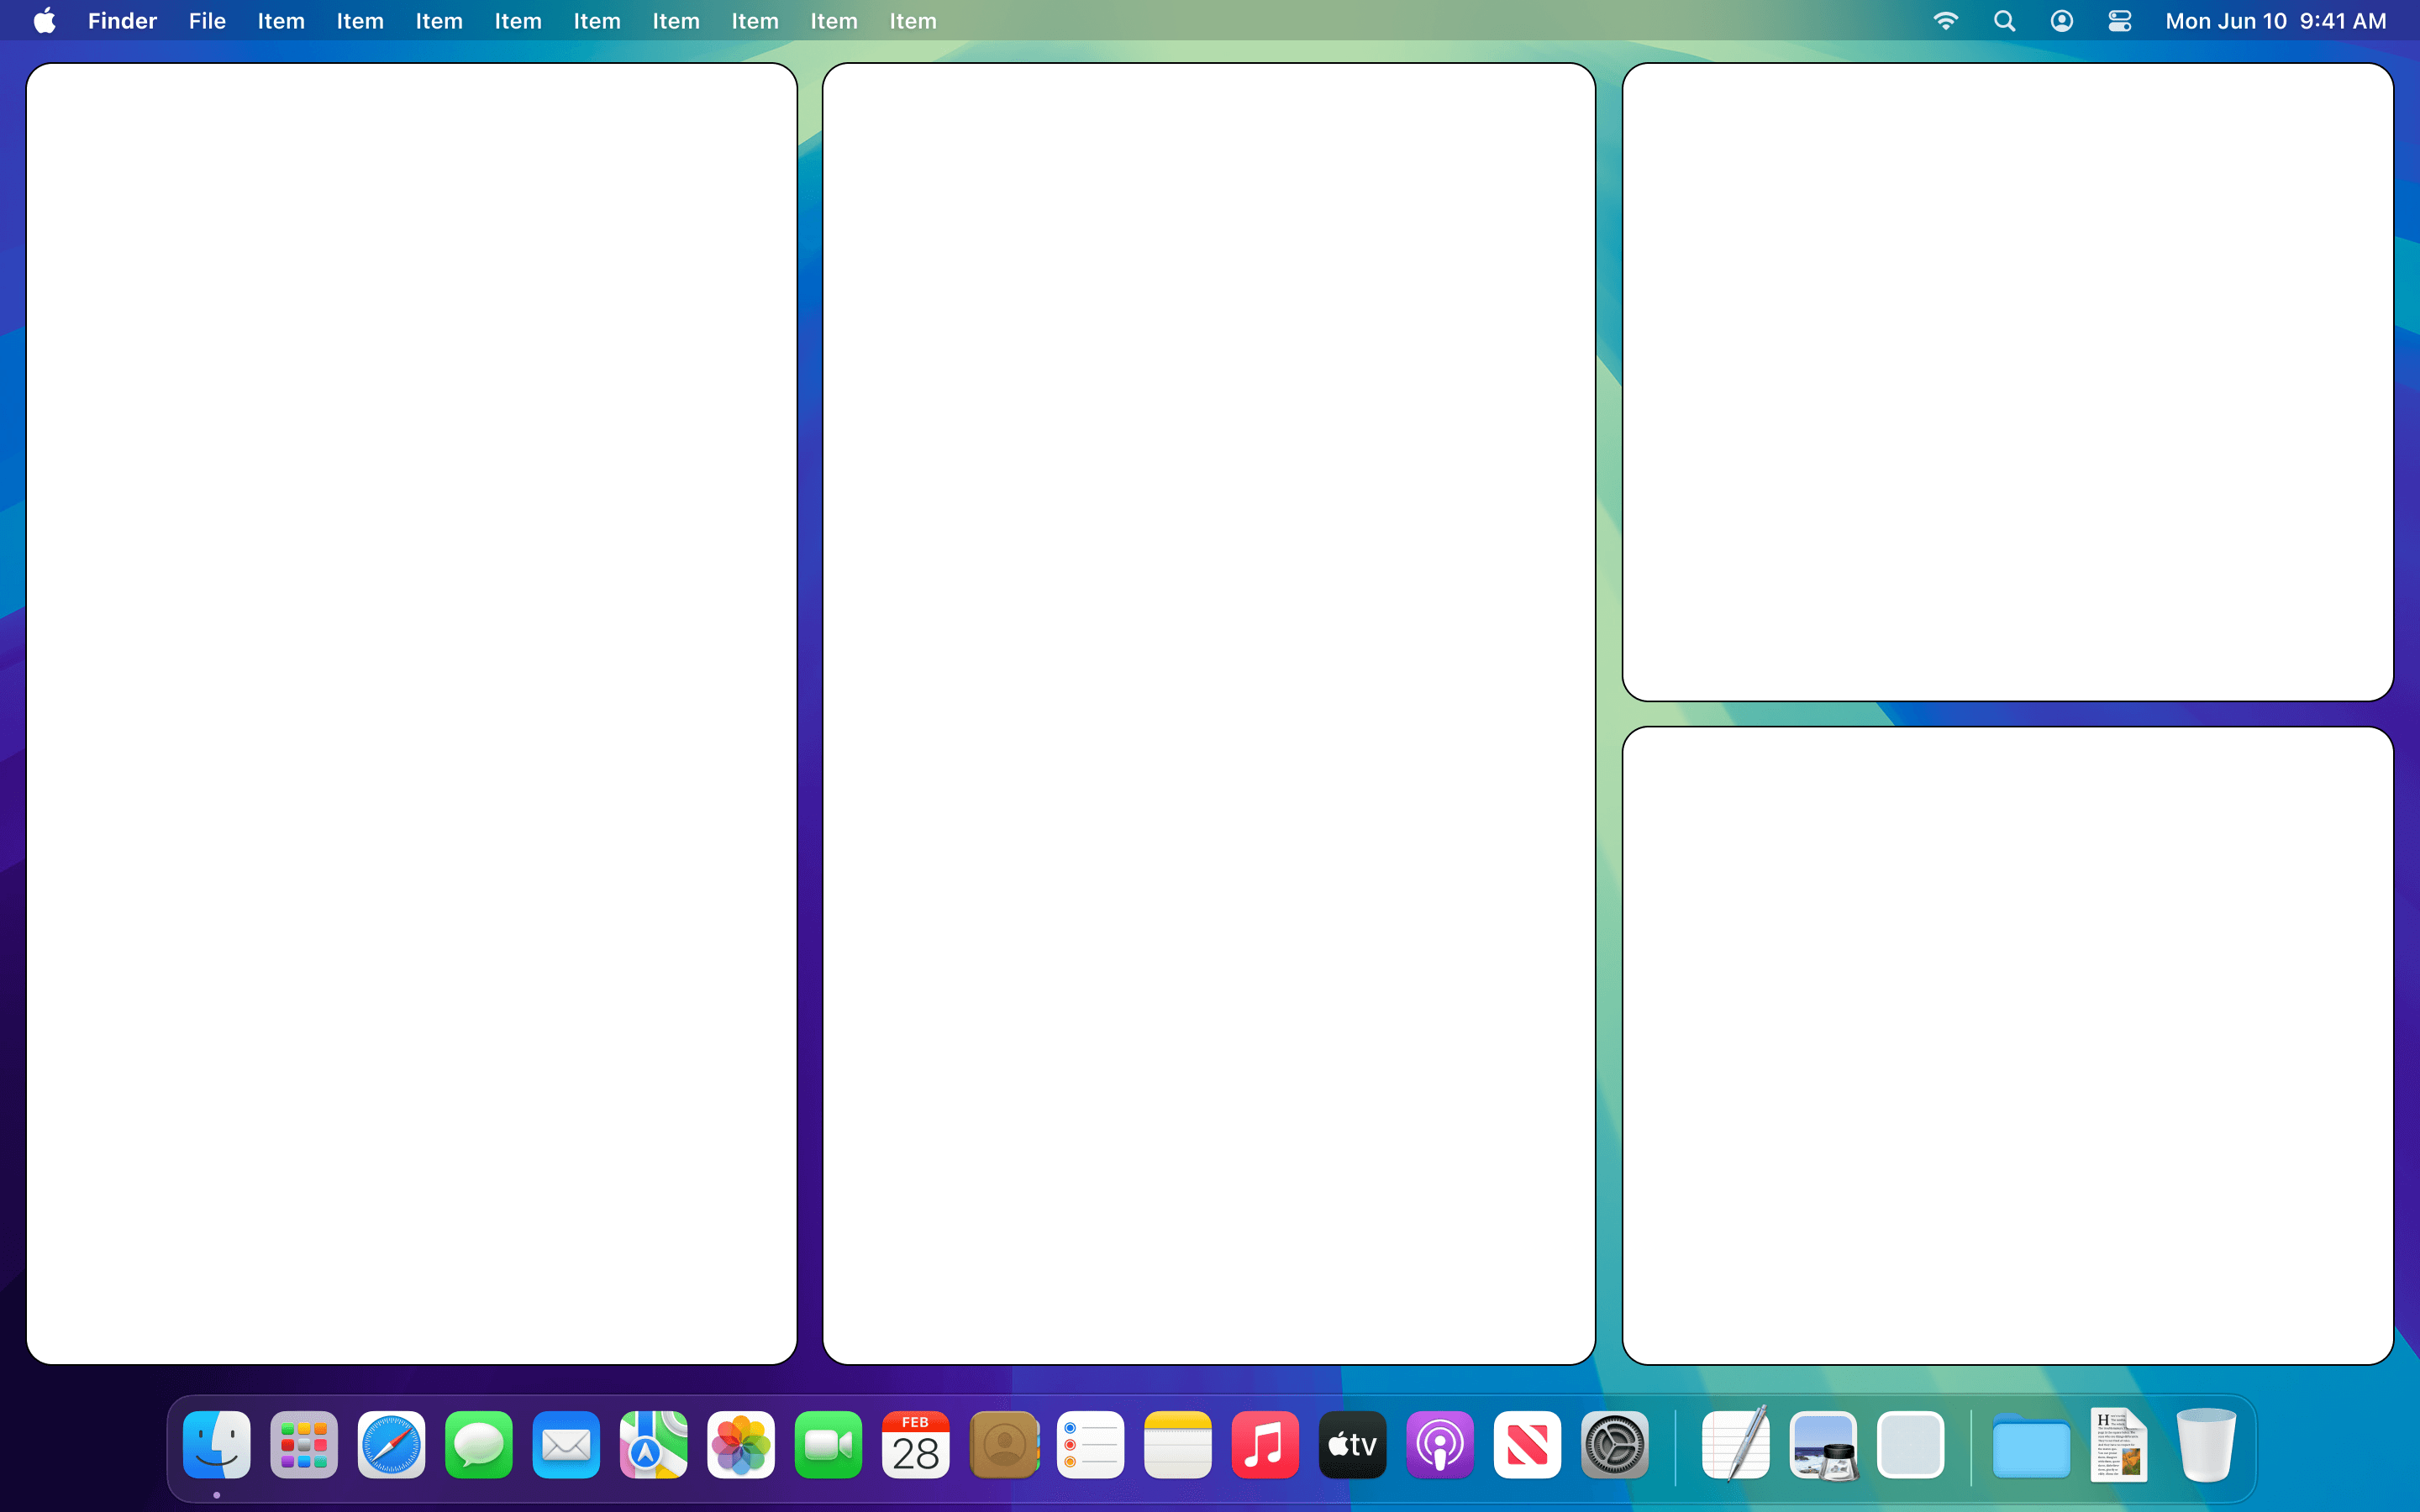Open Finder from the Dock
Image resolution: width=2420 pixels, height=1512 pixels.
click(x=217, y=1444)
